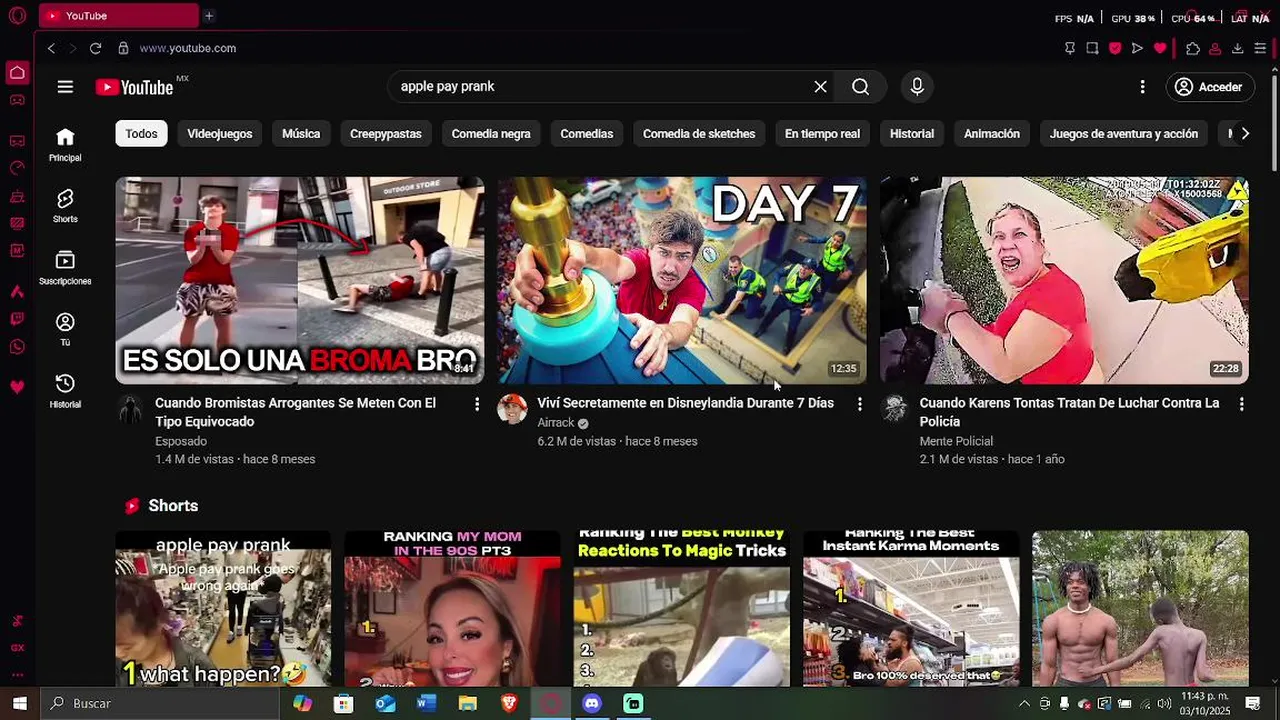
Task: Select the Juegos de aventura y acción chip
Action: 1124,134
